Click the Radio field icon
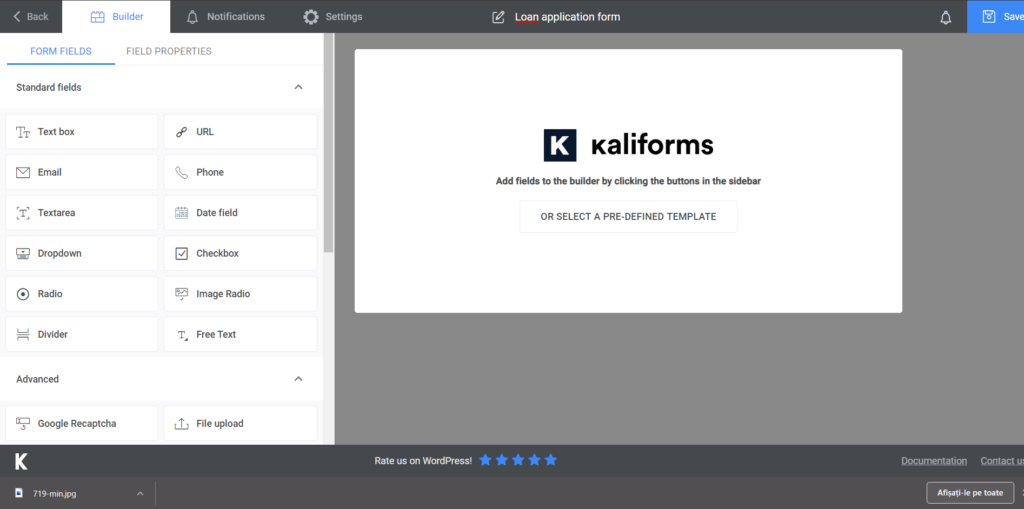1024x509 pixels. (x=23, y=294)
